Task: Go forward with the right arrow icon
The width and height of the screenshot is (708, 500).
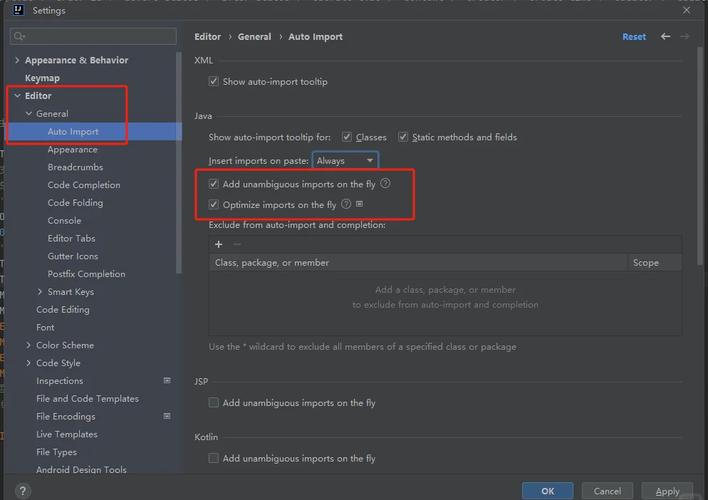Action: pyautogui.click(x=685, y=37)
